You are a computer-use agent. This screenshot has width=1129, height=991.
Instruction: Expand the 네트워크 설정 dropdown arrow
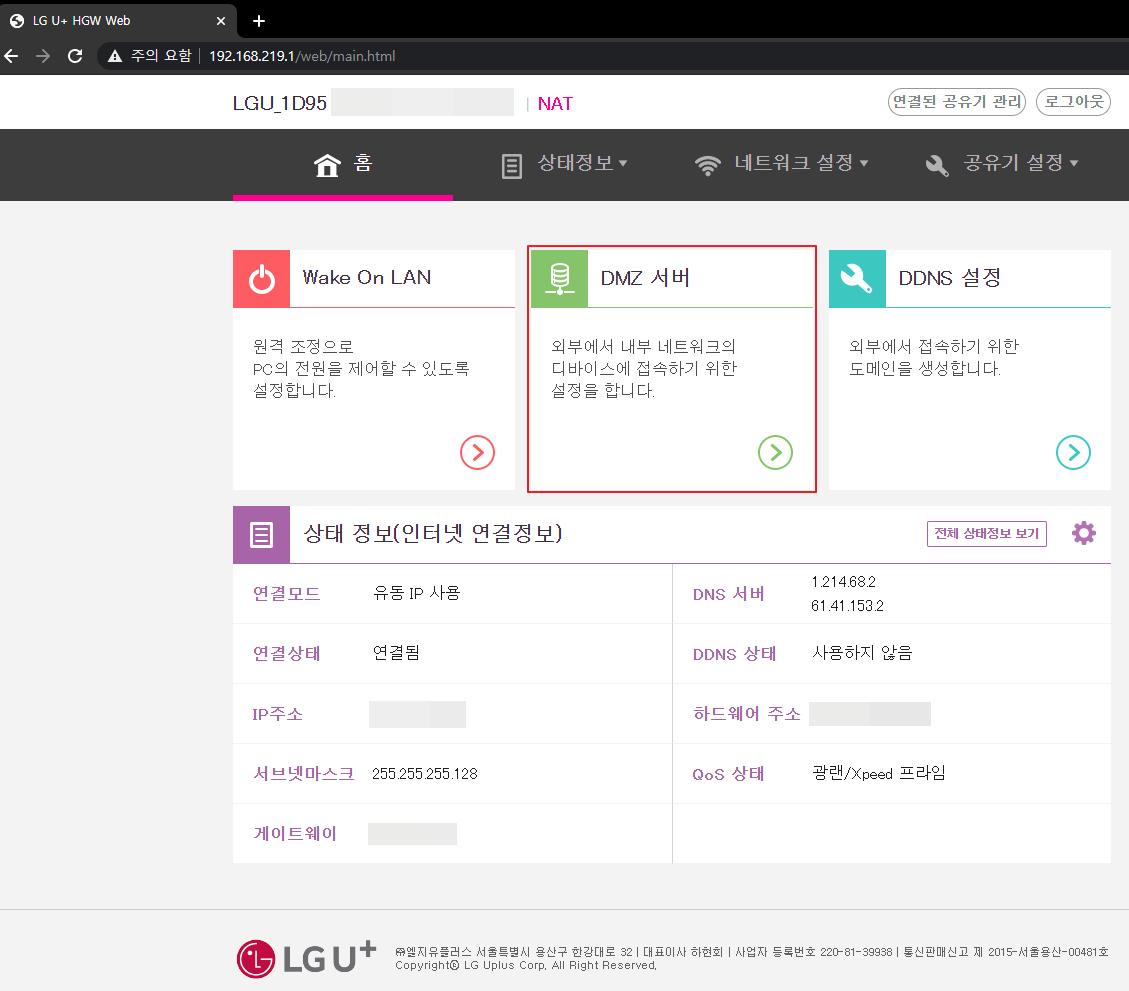863,163
